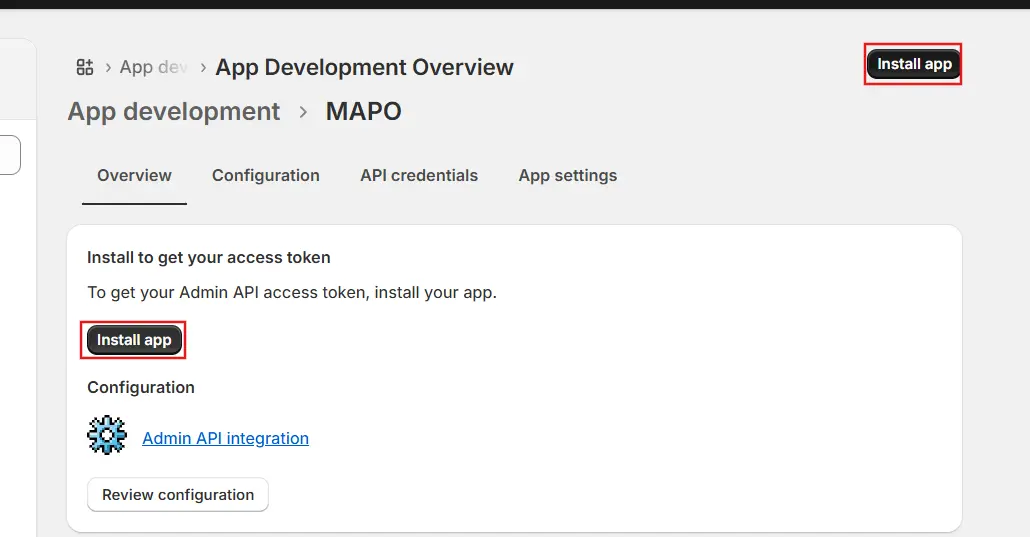The image size is (1030, 537).
Task: Click the Configuration section heading in card
Action: (x=141, y=387)
